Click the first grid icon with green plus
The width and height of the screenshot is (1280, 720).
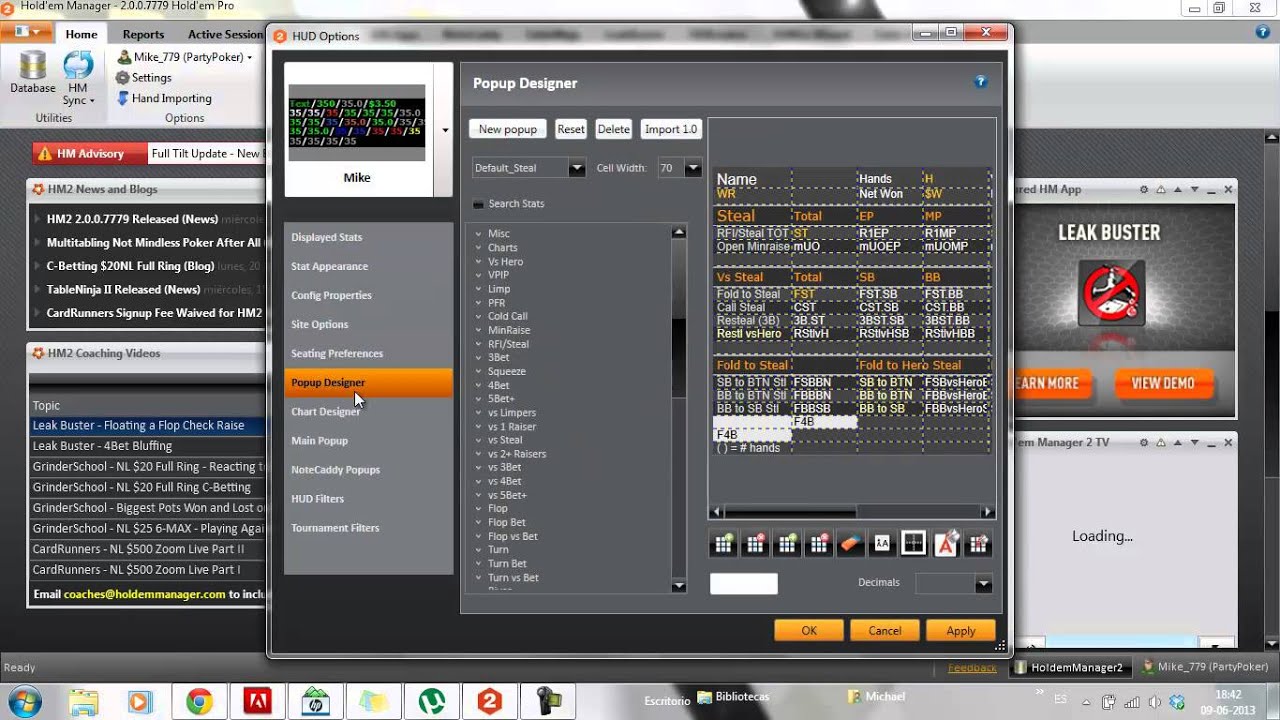pyautogui.click(x=723, y=543)
